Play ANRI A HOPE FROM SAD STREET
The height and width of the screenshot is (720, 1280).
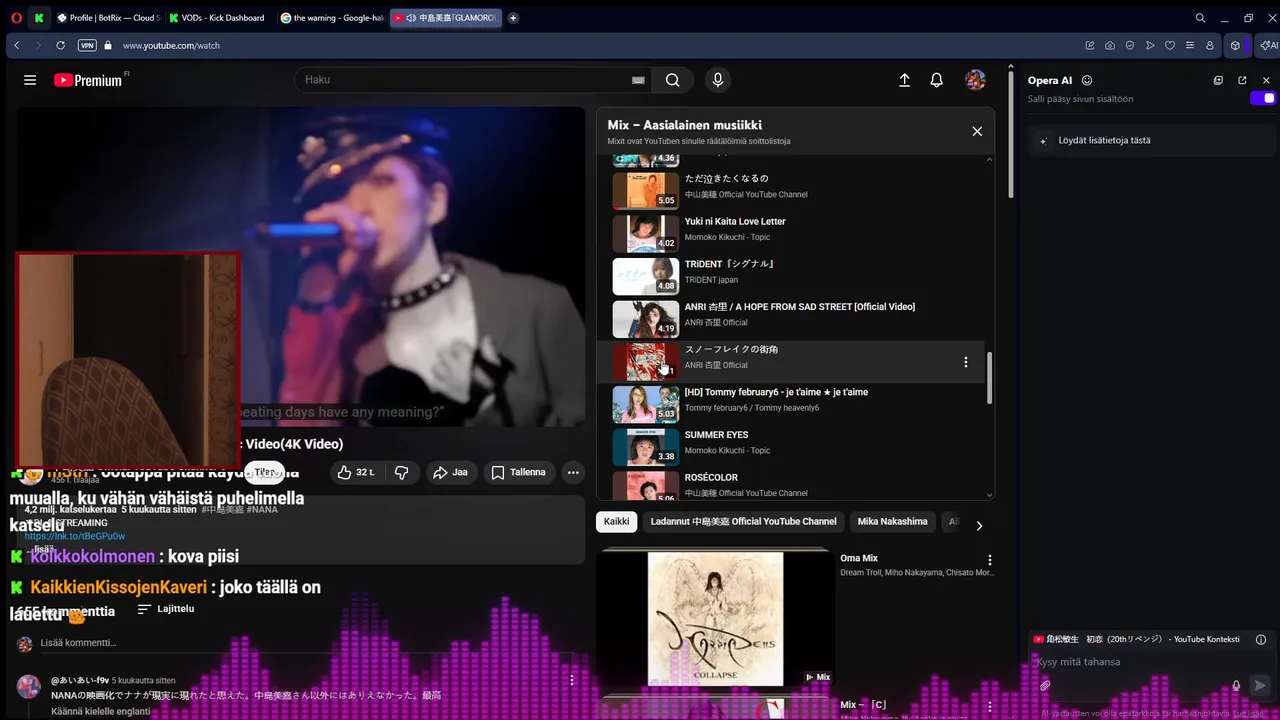coord(790,319)
